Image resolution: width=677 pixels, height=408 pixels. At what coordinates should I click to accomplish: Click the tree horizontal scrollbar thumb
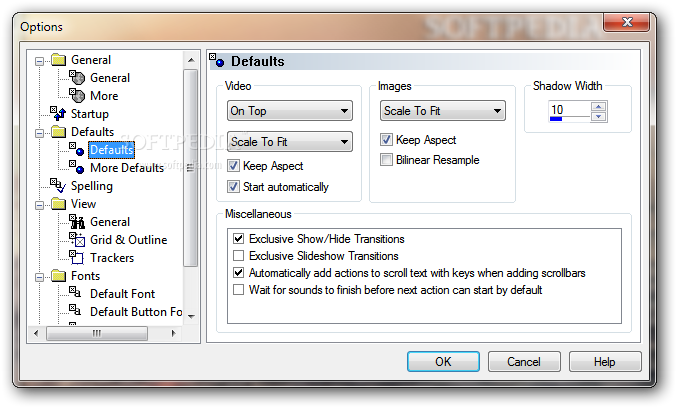(x=97, y=333)
